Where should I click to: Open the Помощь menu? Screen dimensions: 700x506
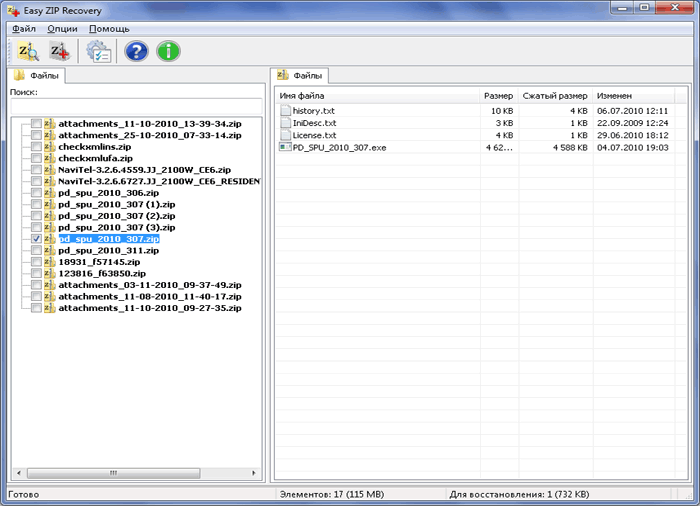109,29
